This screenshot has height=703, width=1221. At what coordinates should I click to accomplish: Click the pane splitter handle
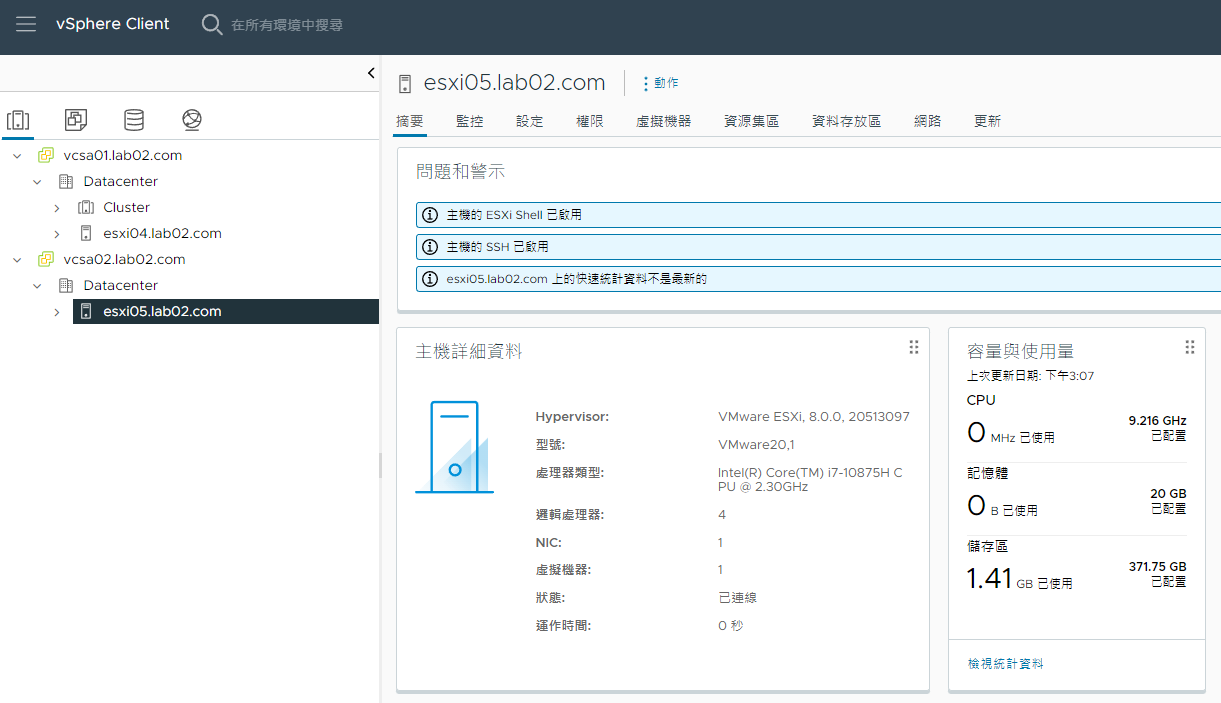pyautogui.click(x=380, y=466)
